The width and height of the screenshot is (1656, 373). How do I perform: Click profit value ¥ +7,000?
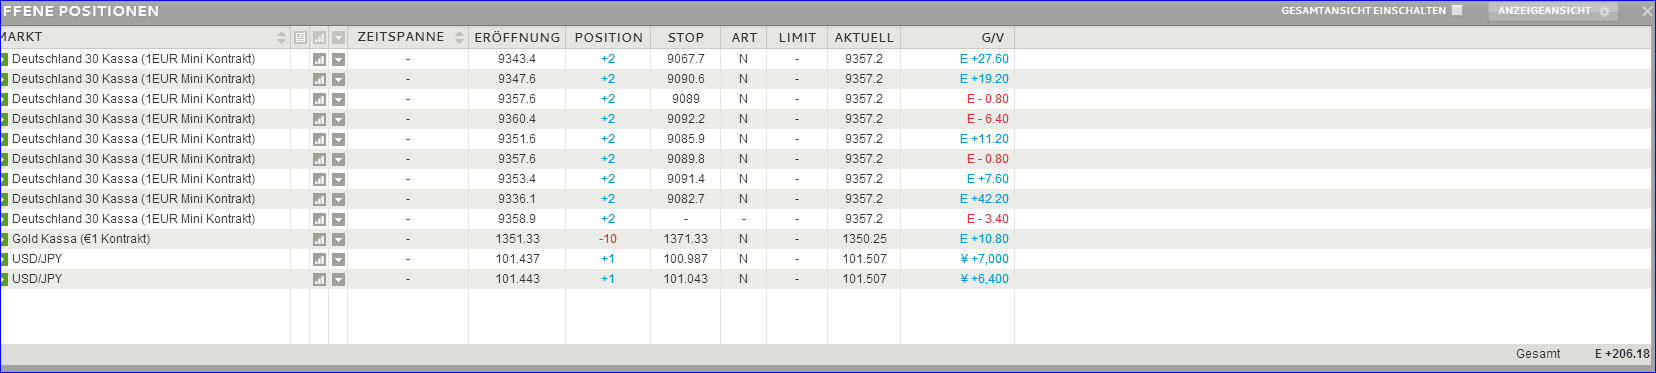coord(984,259)
